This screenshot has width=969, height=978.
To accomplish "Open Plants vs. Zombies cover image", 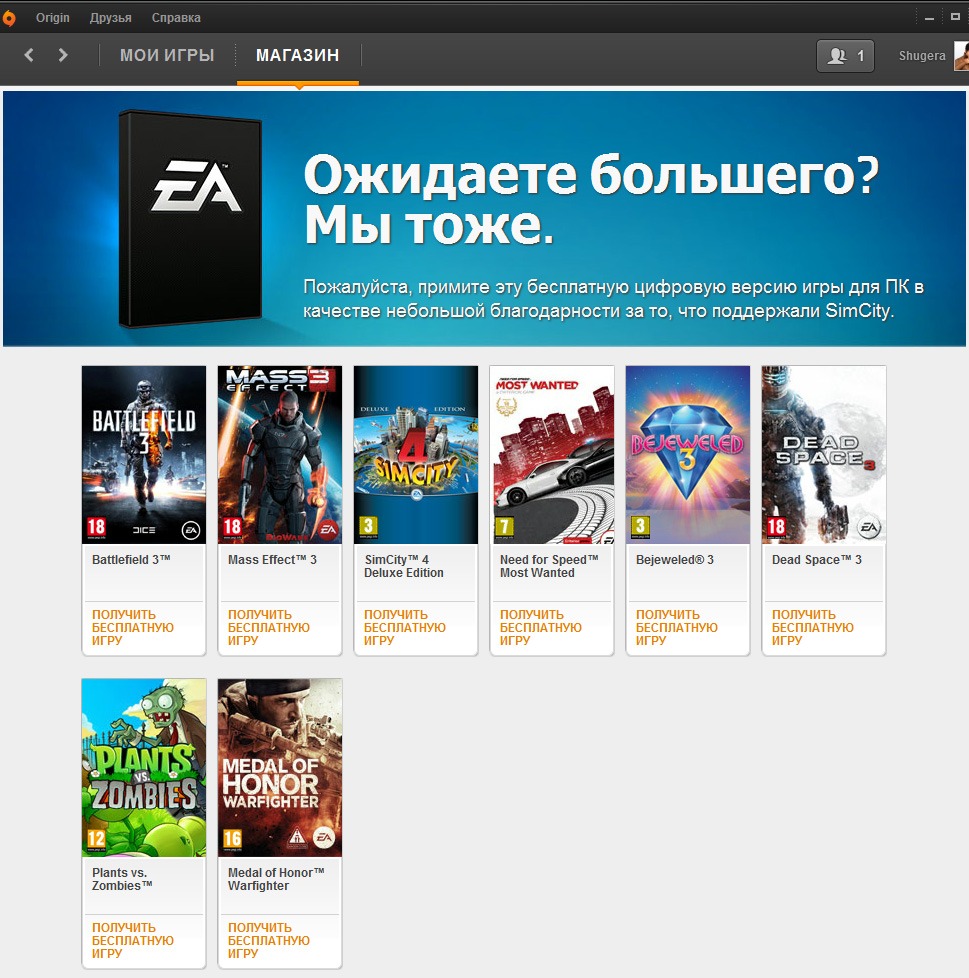I will (144, 768).
